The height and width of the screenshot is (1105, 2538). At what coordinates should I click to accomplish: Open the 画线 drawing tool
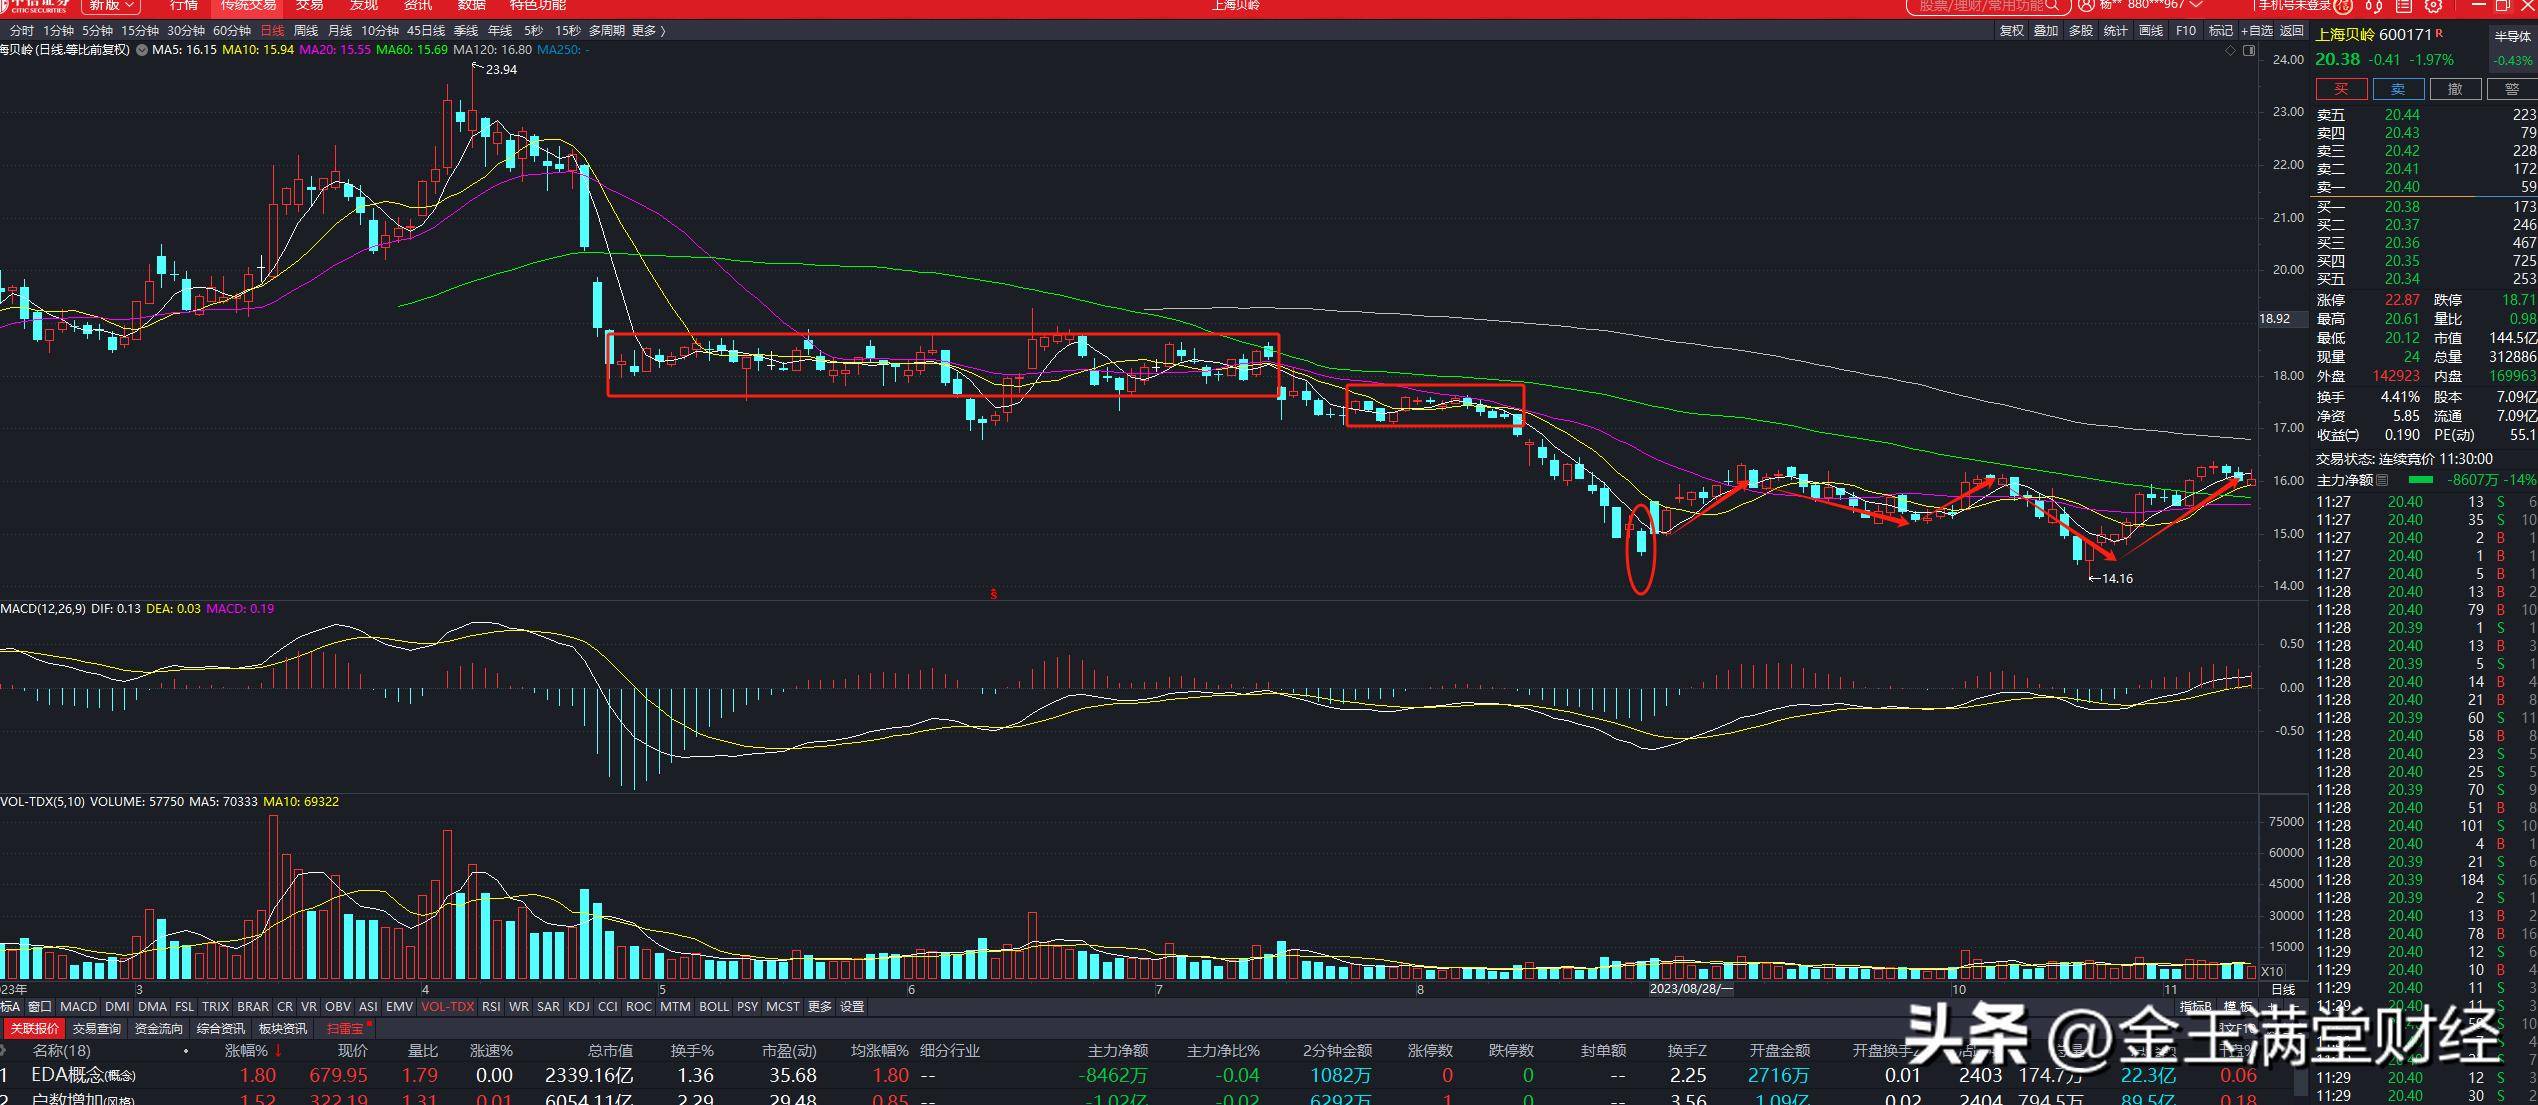point(2150,31)
